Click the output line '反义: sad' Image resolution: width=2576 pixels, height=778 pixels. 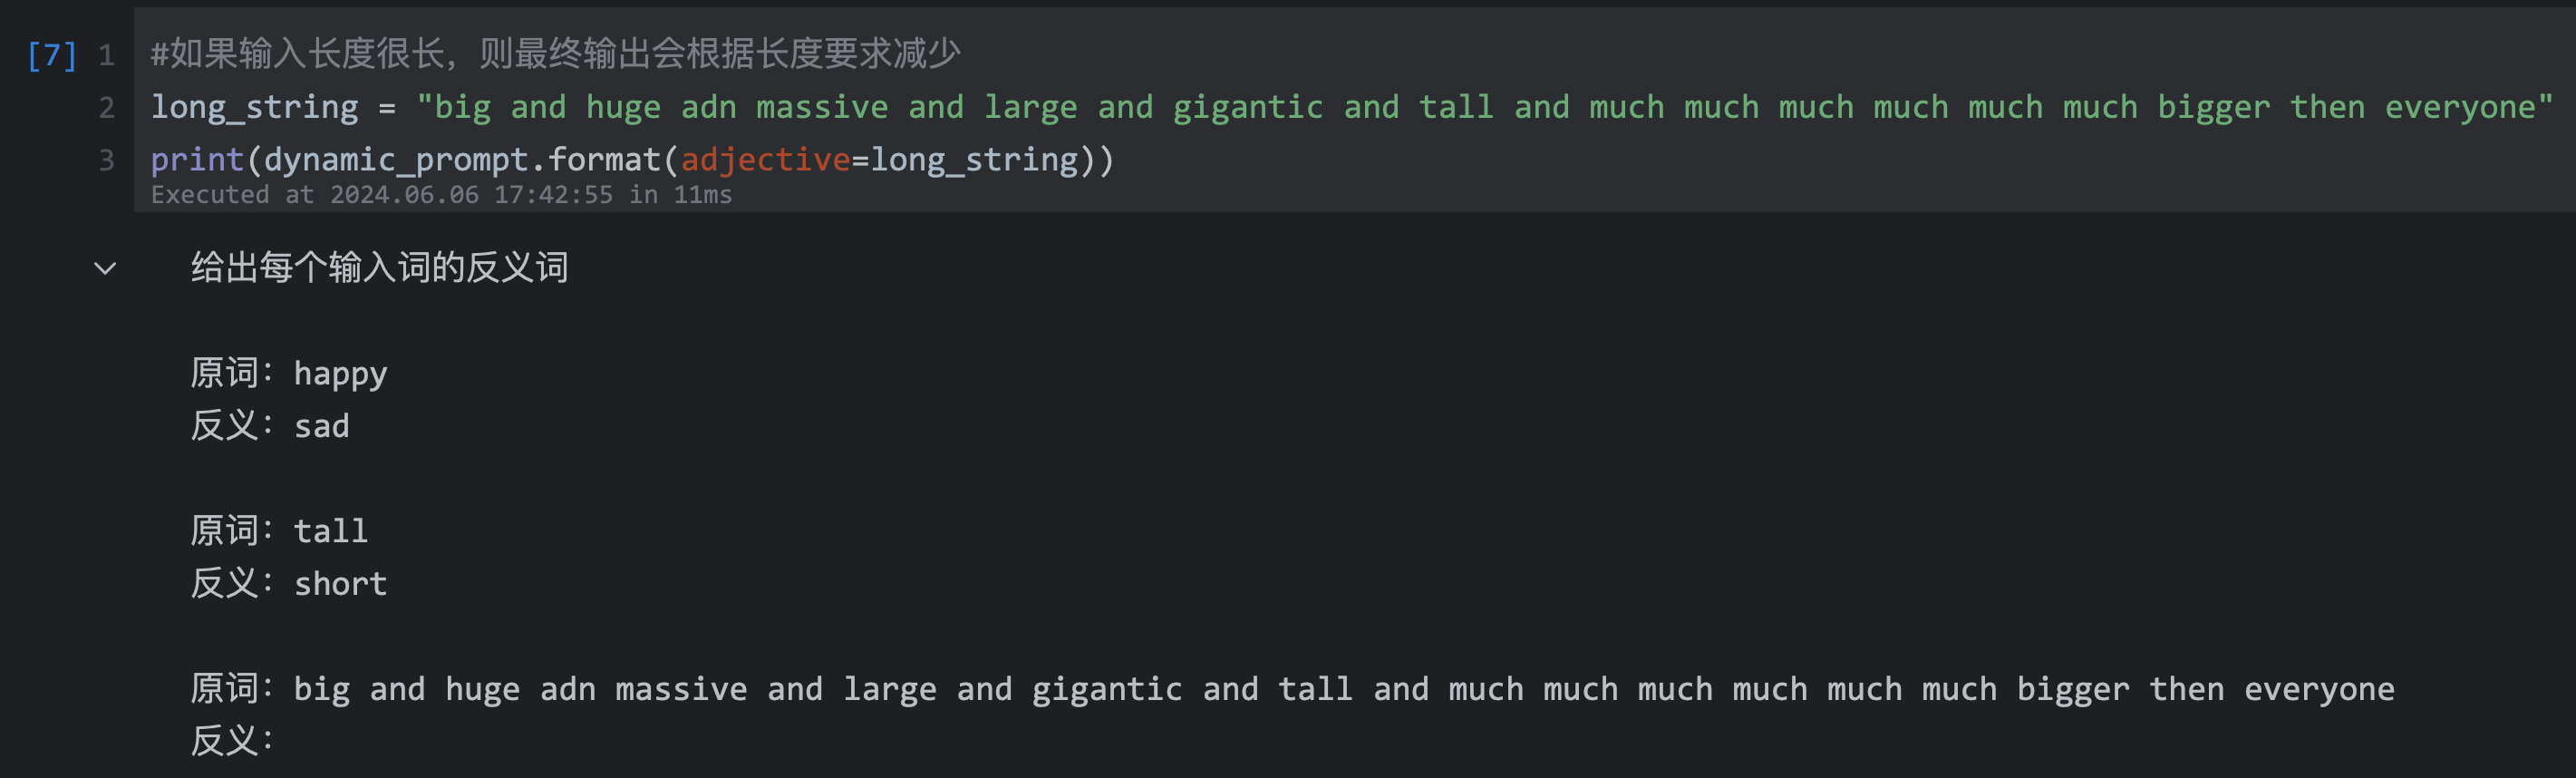point(270,426)
